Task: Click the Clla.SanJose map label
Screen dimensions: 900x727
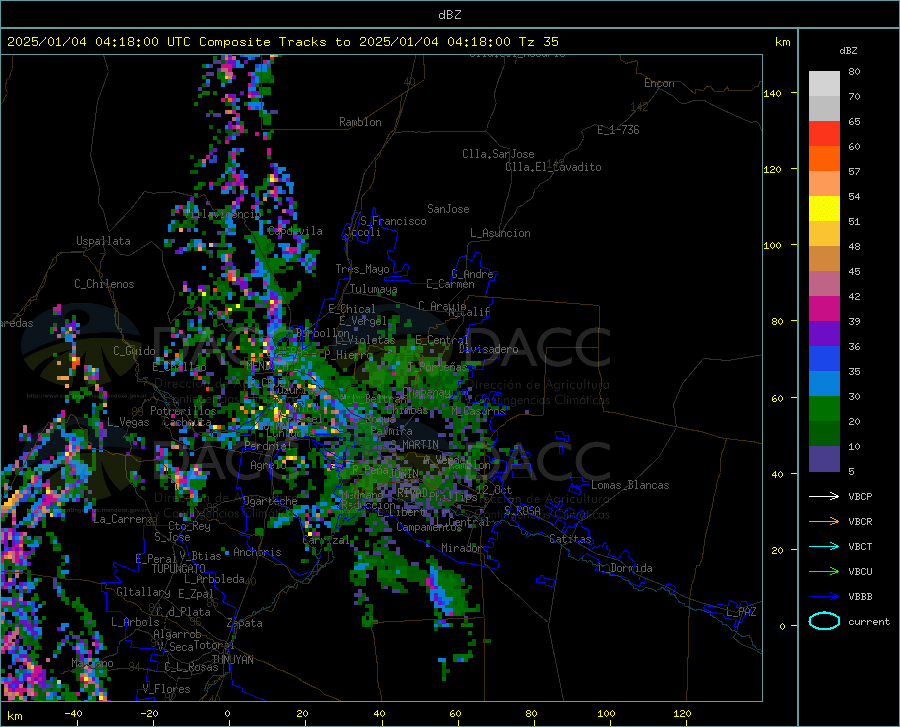Action: 498,154
